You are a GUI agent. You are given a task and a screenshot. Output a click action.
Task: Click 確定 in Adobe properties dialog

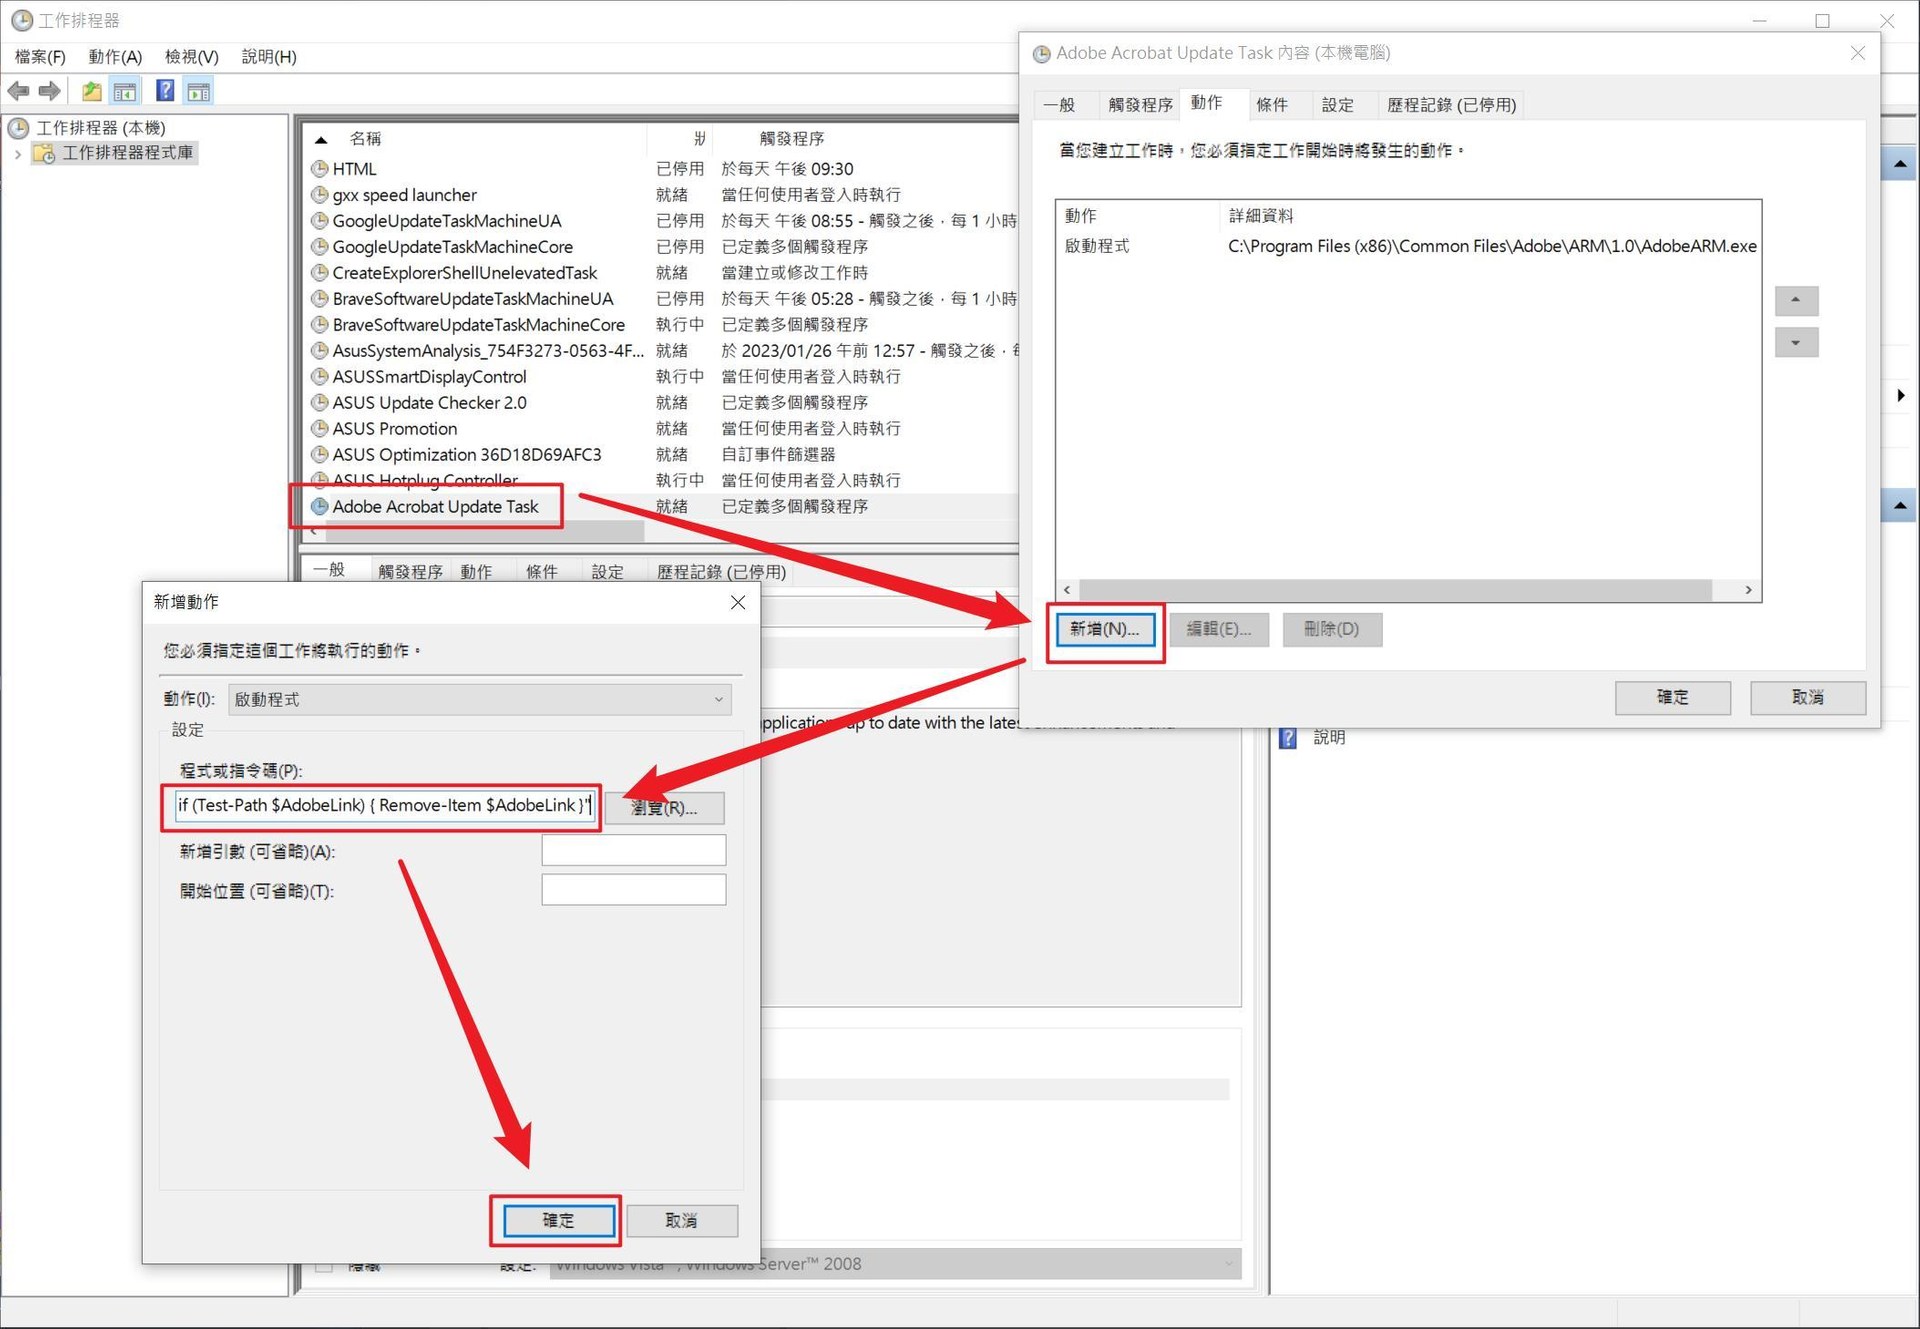[x=1672, y=697]
